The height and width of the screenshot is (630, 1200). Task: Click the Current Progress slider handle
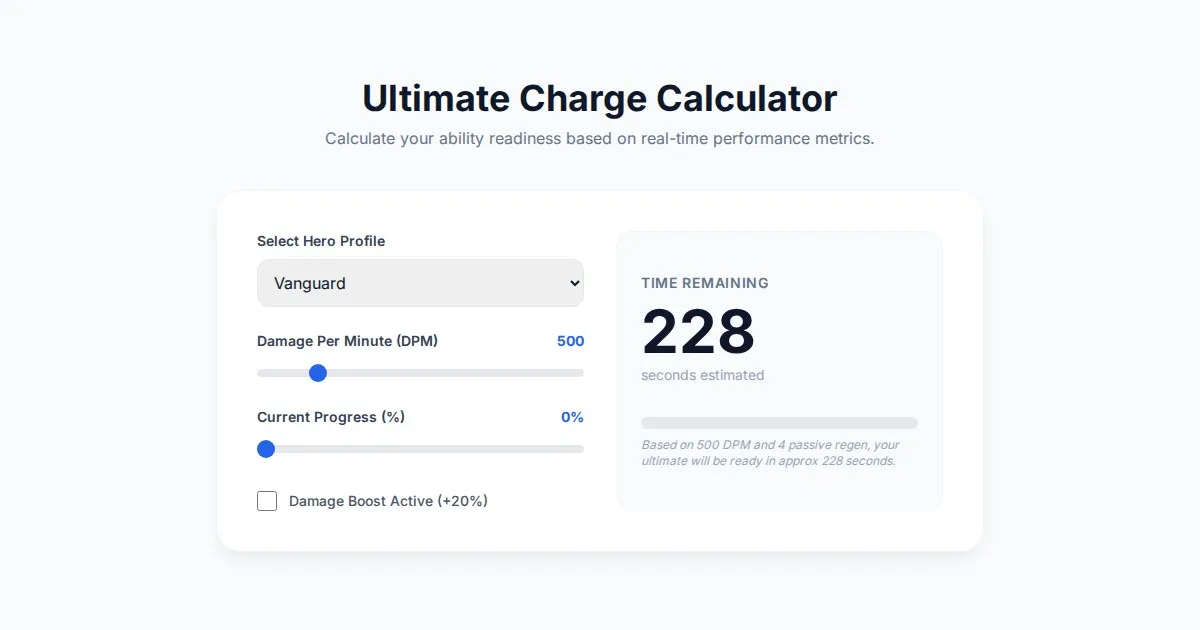[x=266, y=449]
